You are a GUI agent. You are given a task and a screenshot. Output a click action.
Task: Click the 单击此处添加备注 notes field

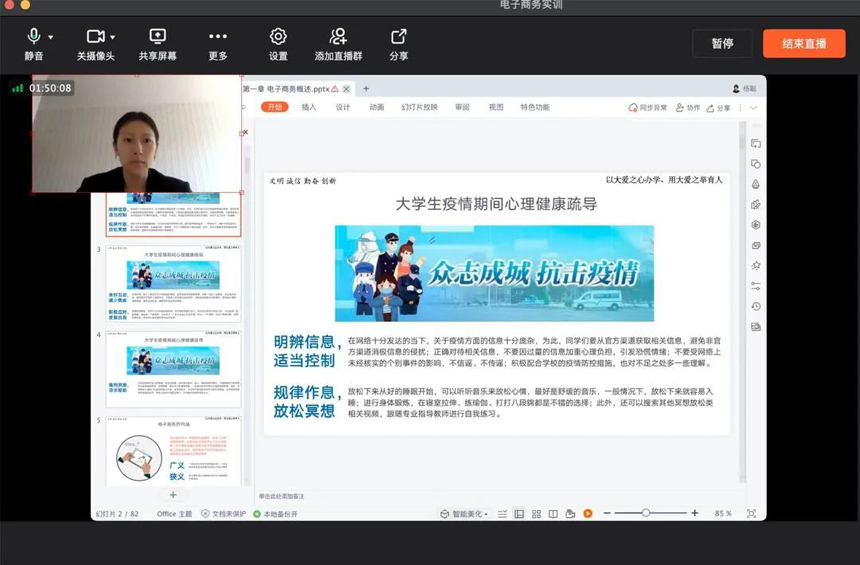[x=281, y=496]
